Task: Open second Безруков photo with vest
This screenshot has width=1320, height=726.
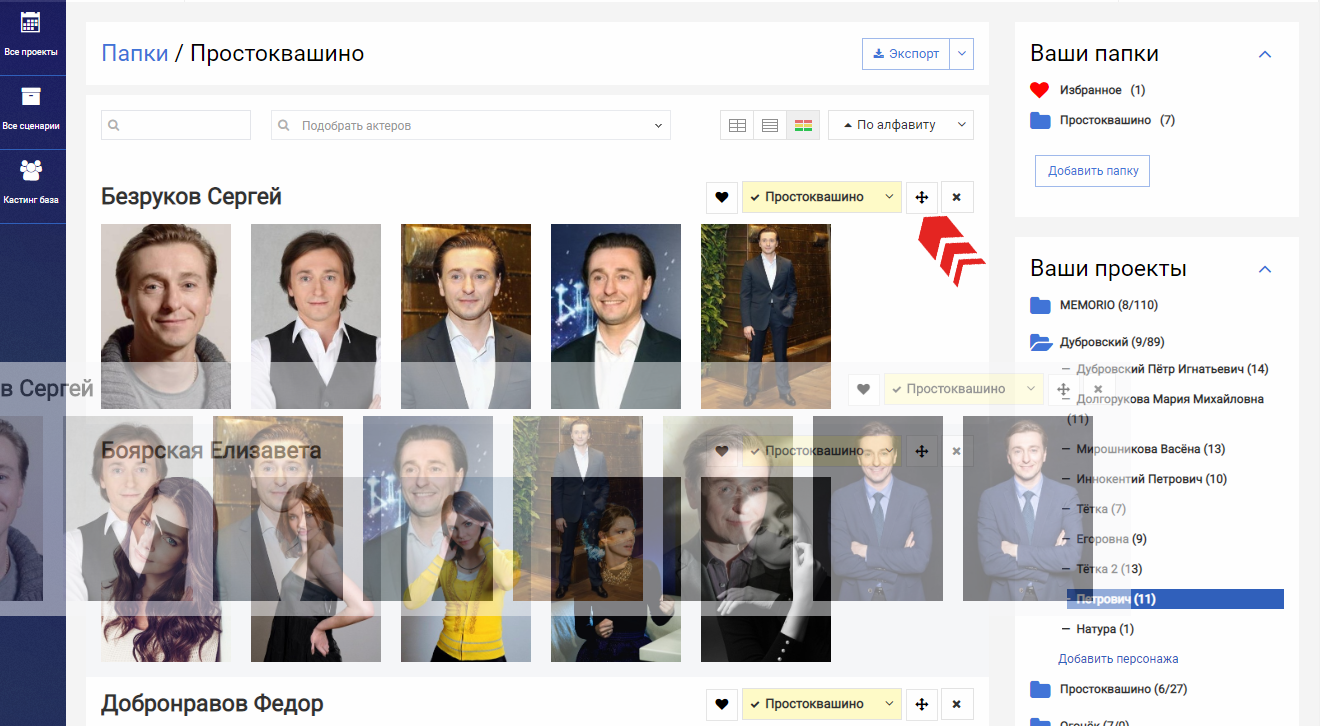Action: pos(316,316)
